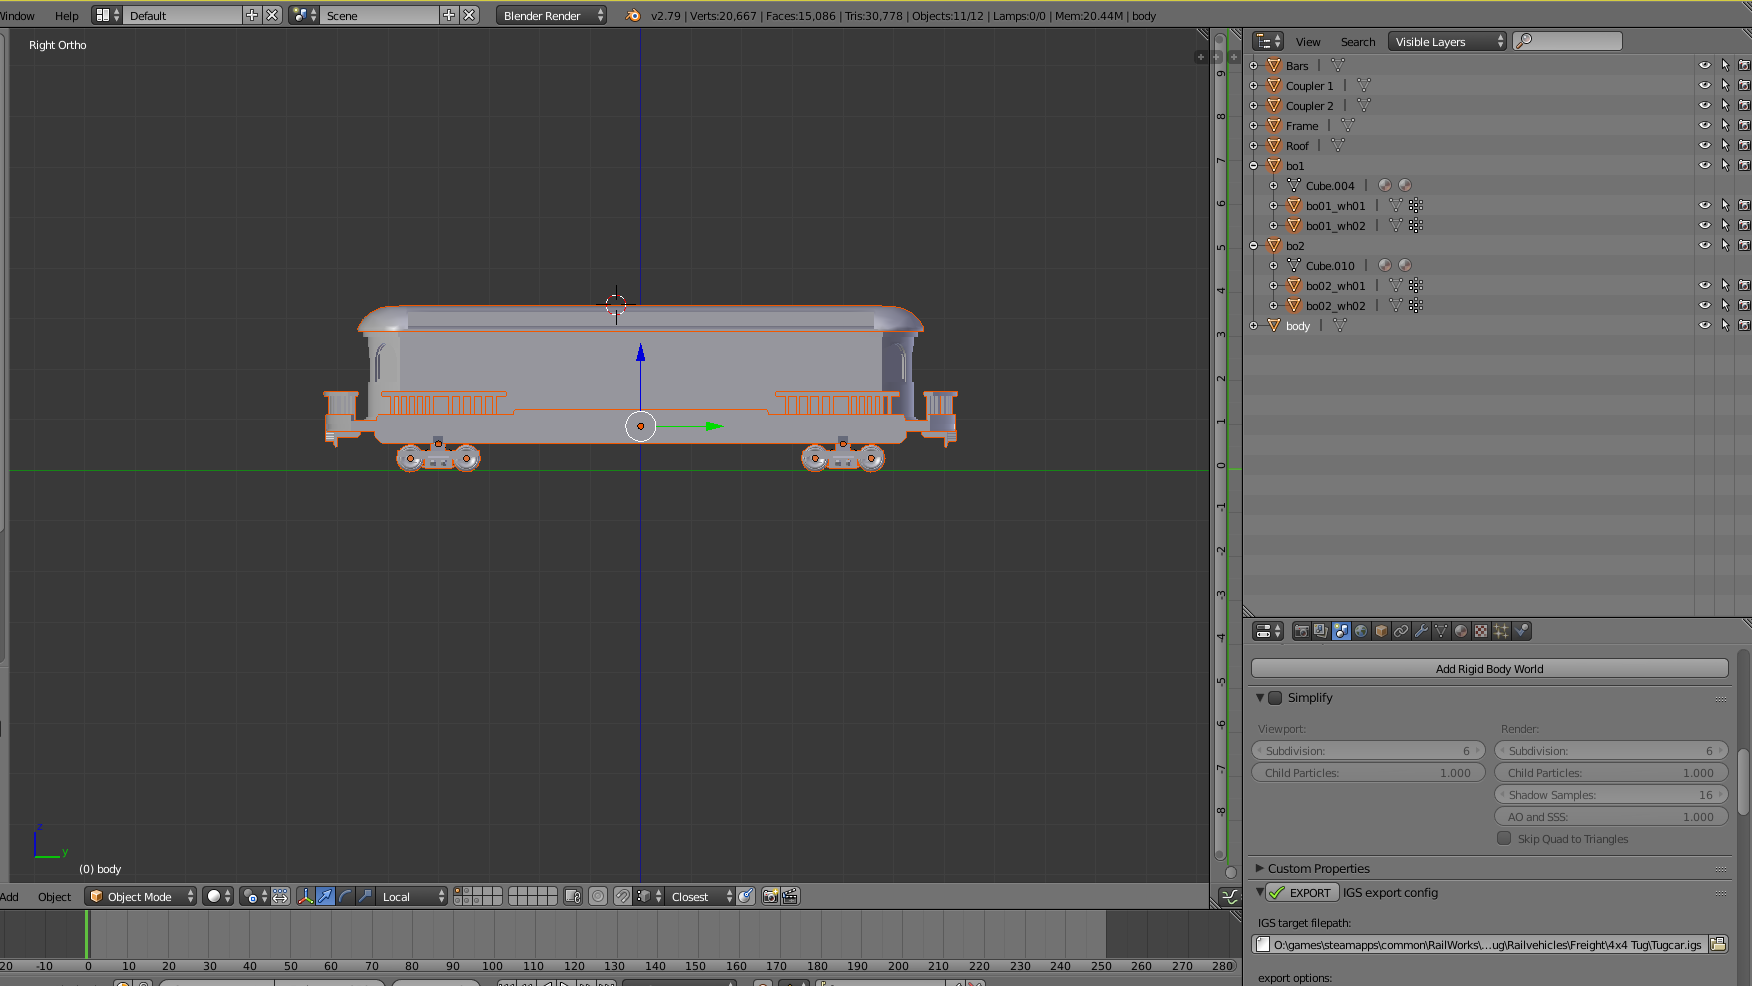
Task: Expand the Custom Properties panel
Action: click(x=1260, y=868)
